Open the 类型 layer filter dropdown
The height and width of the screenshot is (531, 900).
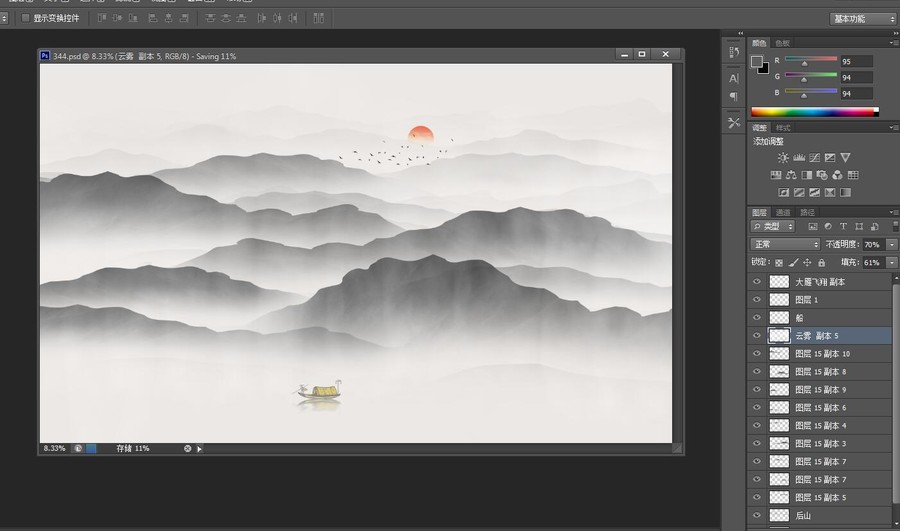(x=773, y=227)
